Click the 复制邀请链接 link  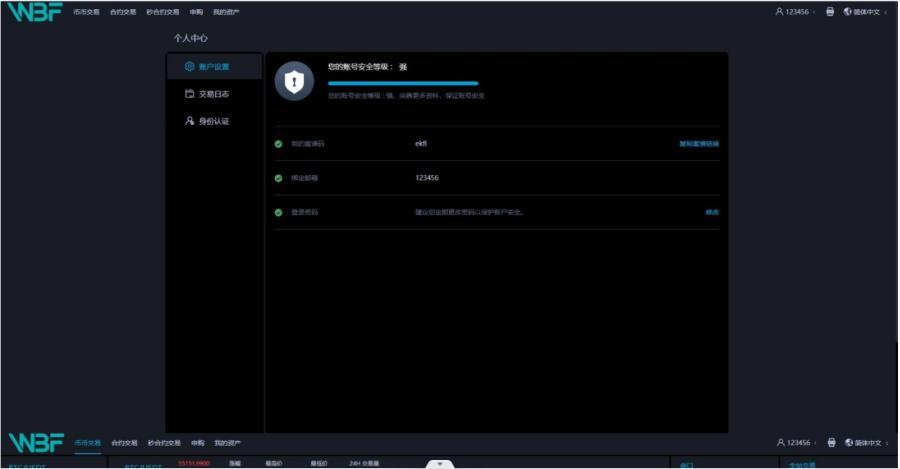click(x=699, y=144)
